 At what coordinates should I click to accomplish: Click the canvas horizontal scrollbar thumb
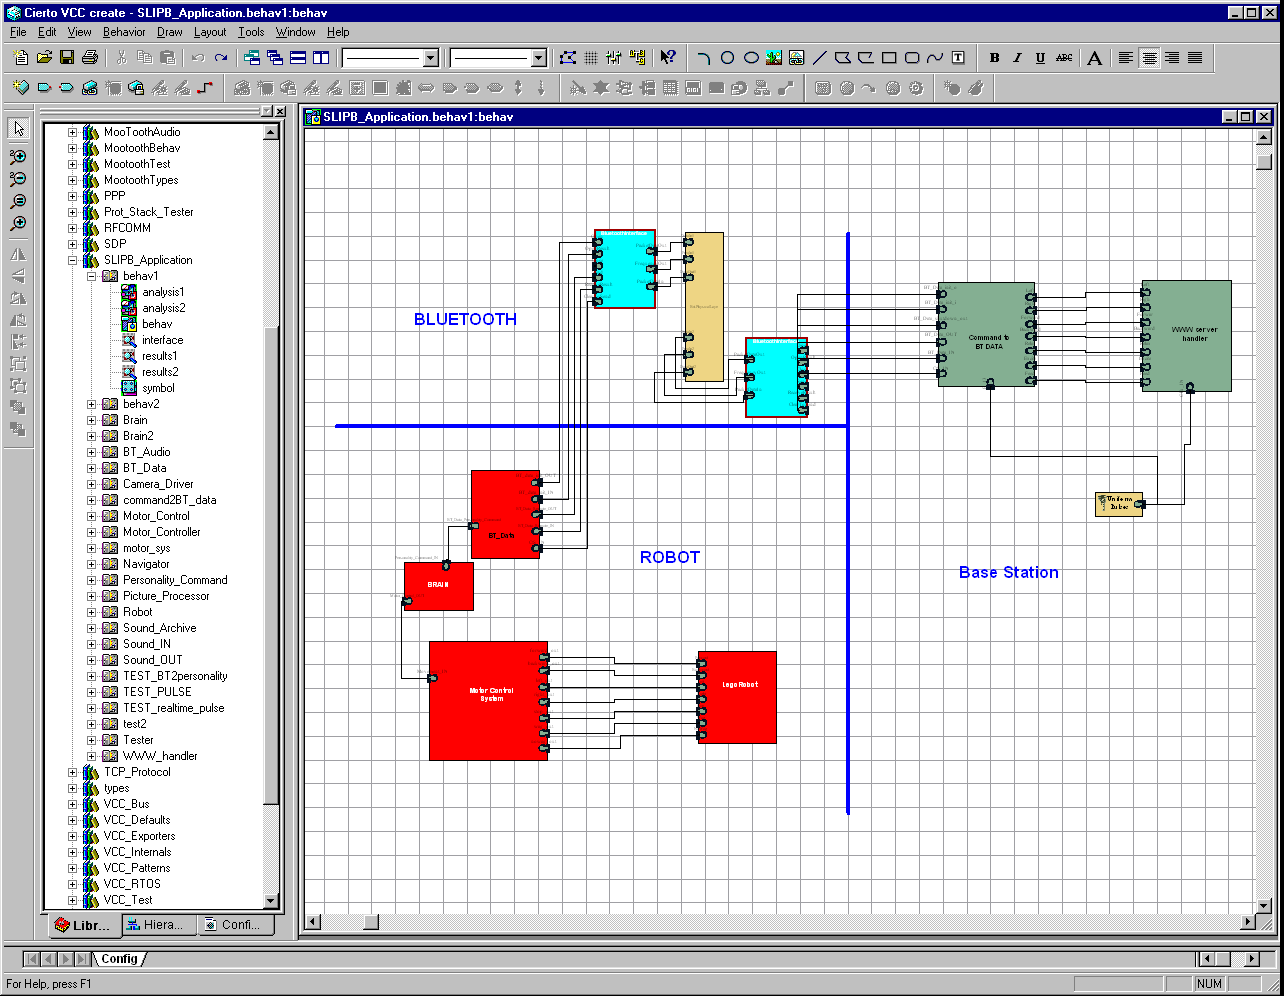point(371,922)
